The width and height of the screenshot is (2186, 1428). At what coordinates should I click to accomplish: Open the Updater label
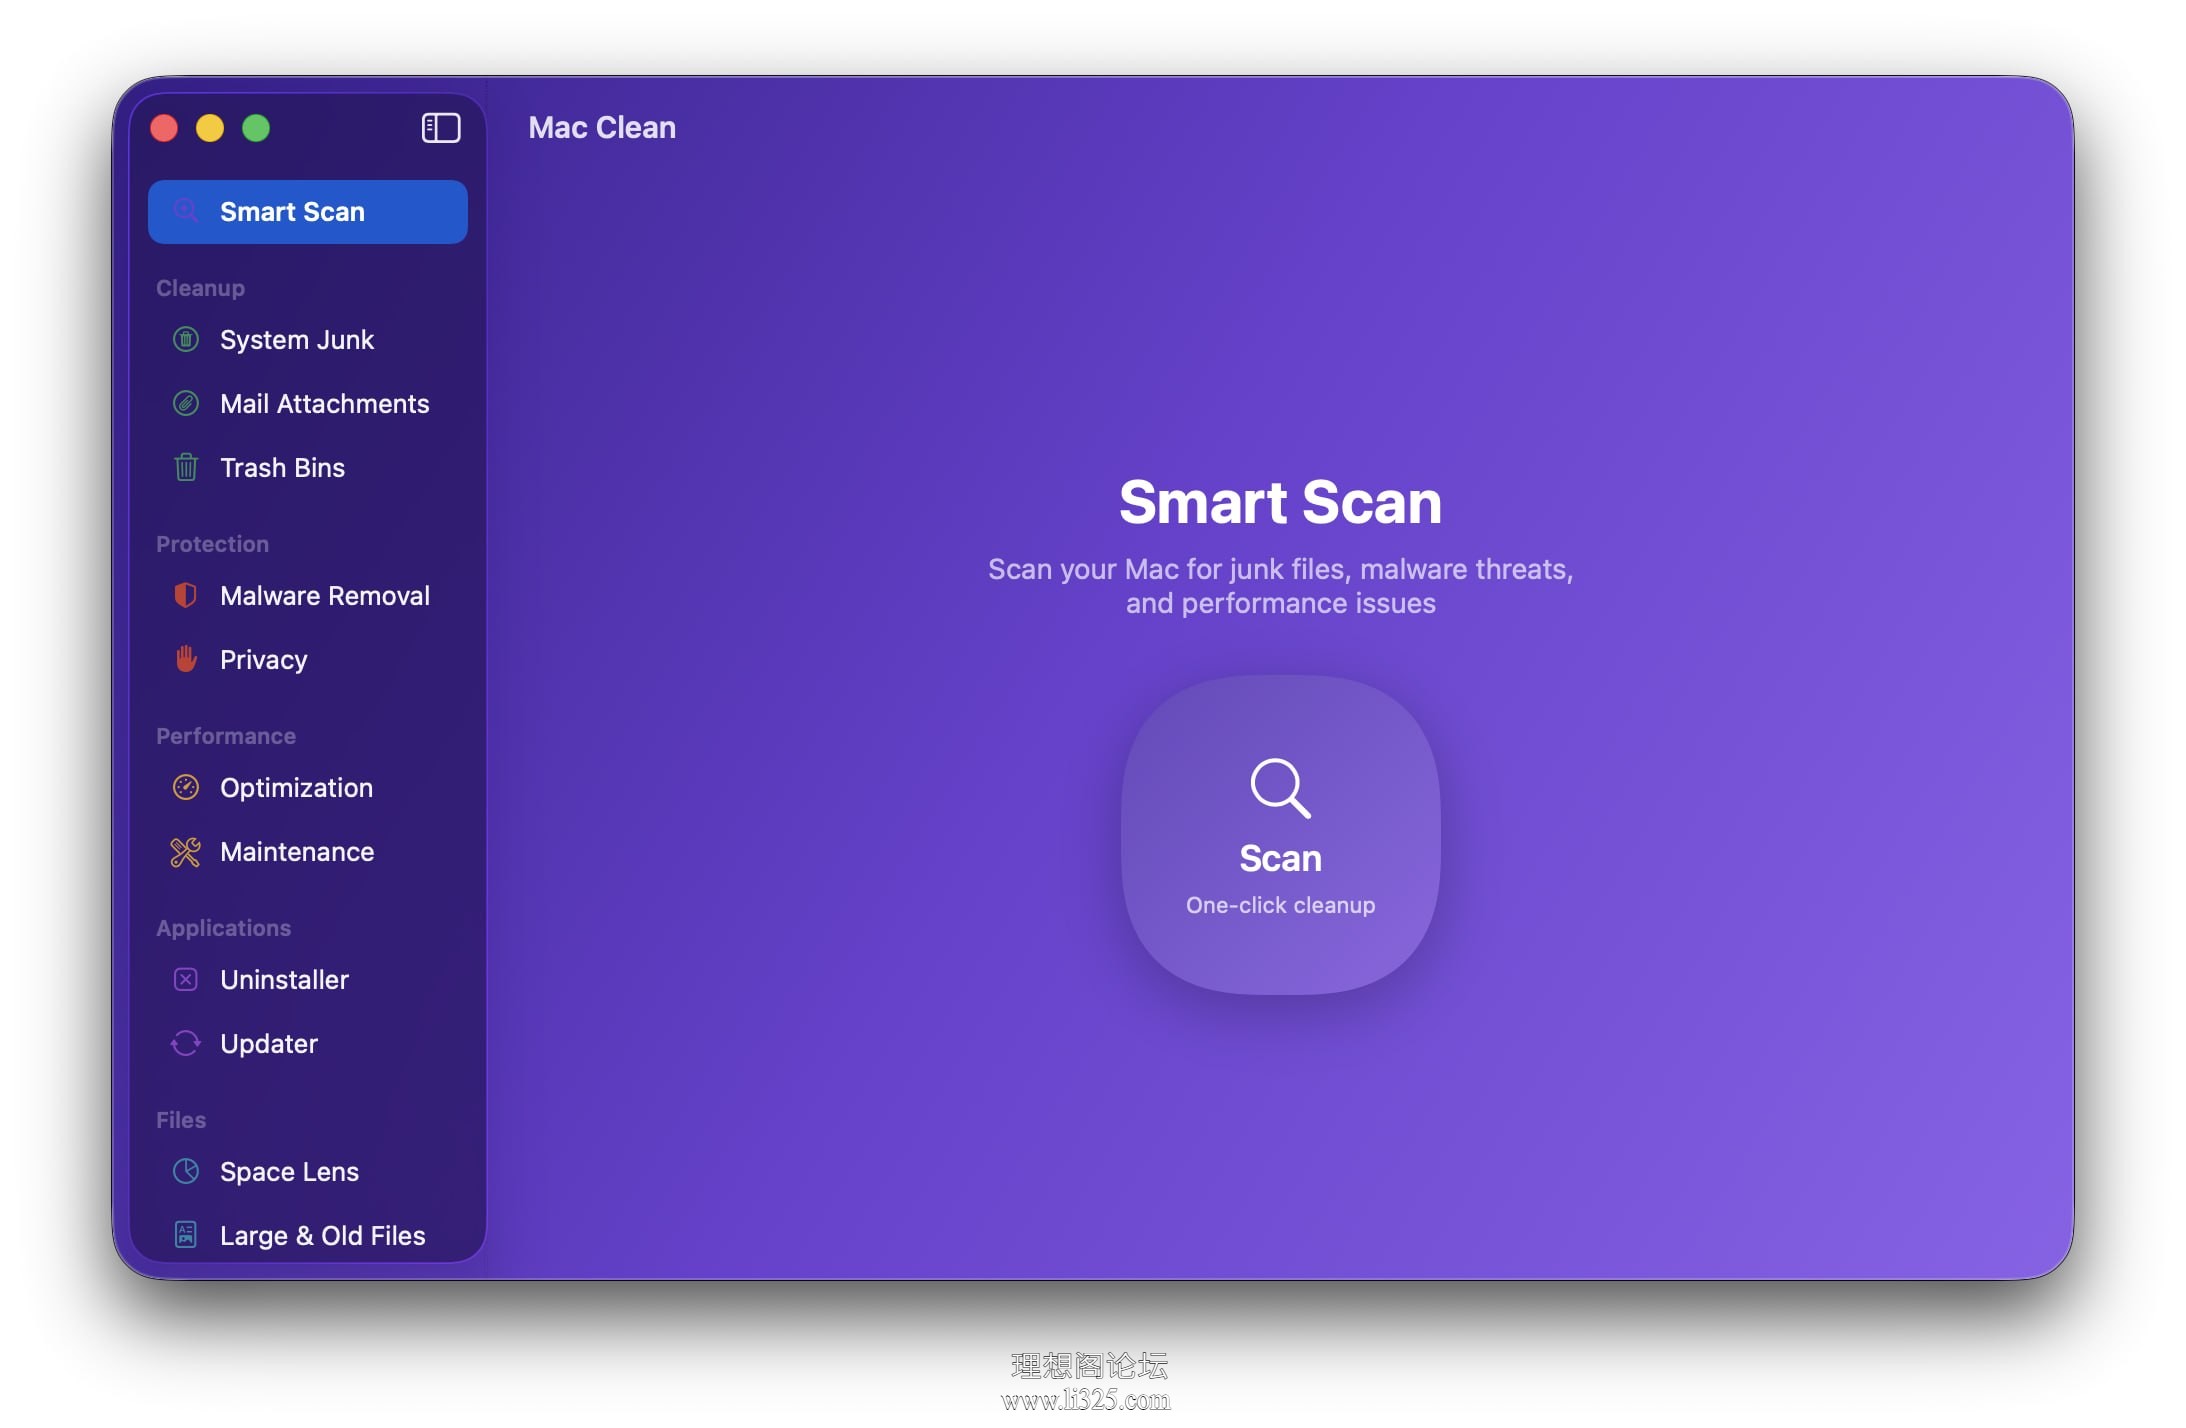[x=269, y=1044]
